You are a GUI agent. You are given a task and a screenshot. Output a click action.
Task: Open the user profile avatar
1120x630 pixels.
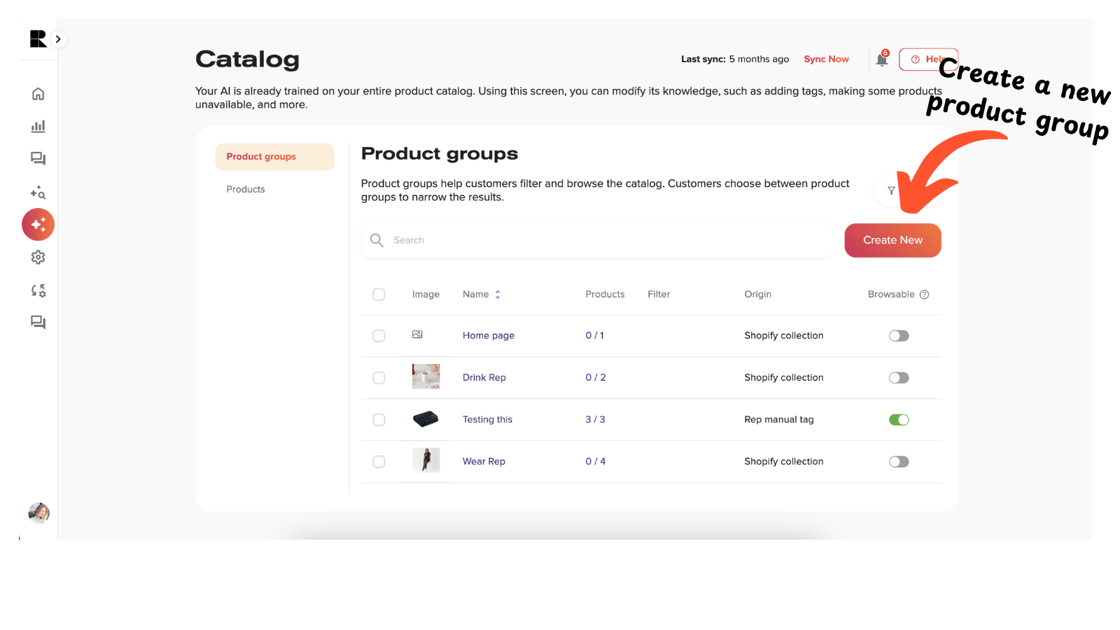39,512
